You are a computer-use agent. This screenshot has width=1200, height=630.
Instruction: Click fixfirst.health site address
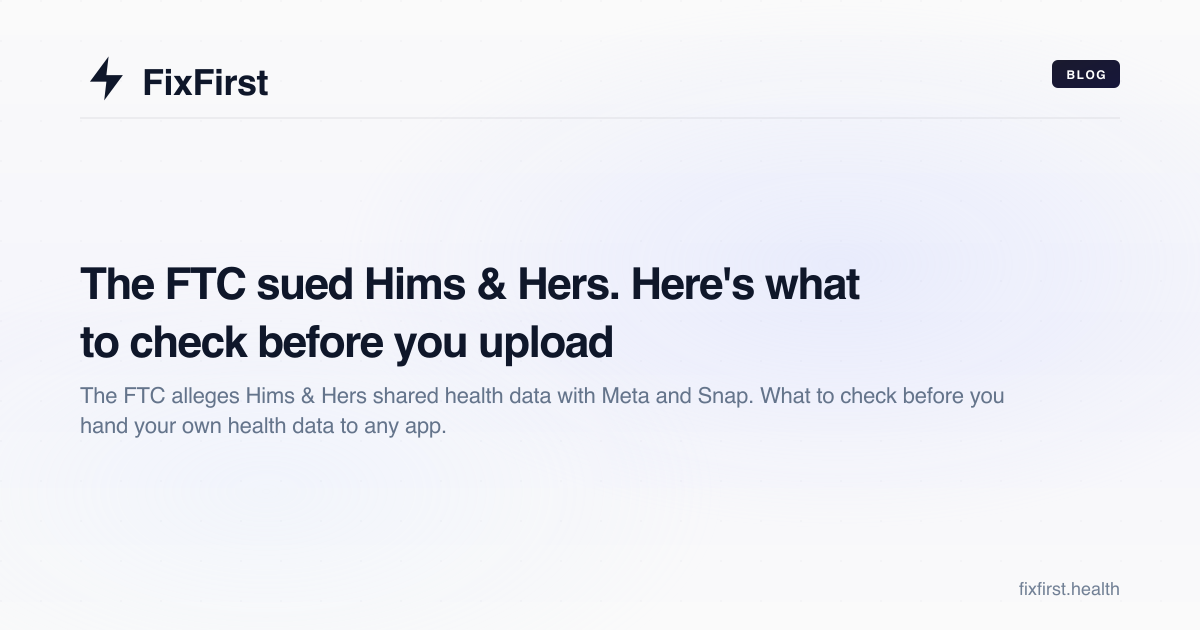(1068, 589)
